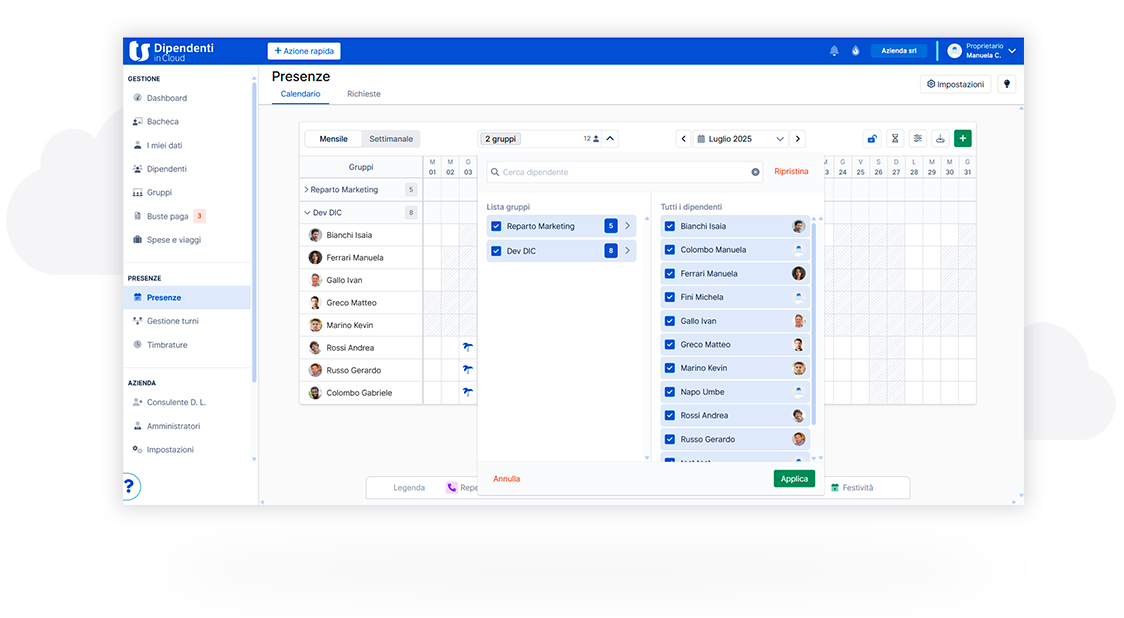This screenshot has width=1124, height=618.
Task: Click the water drop icon in header
Action: pyautogui.click(x=855, y=51)
